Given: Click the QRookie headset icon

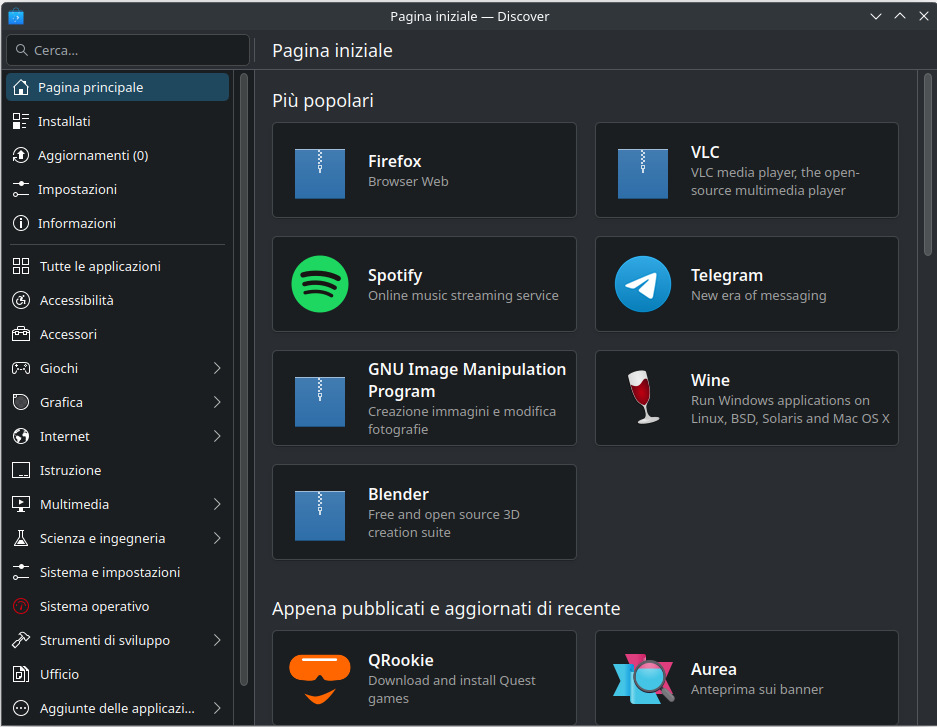Looking at the screenshot, I should 320,678.
